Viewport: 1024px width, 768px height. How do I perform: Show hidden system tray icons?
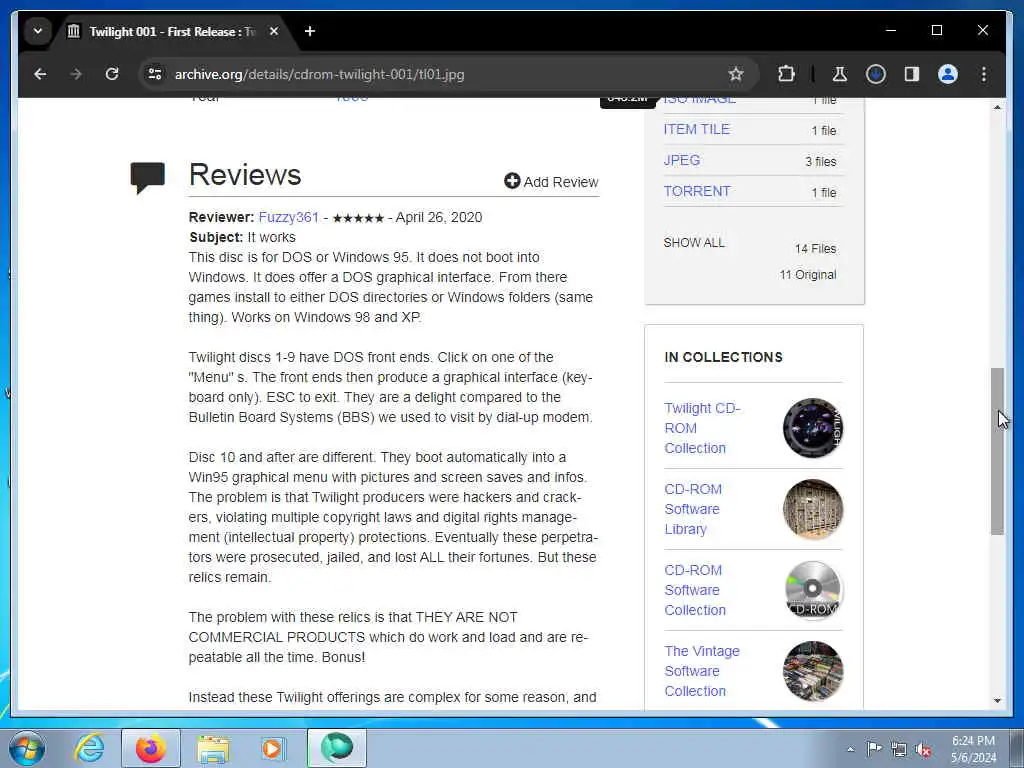point(850,749)
